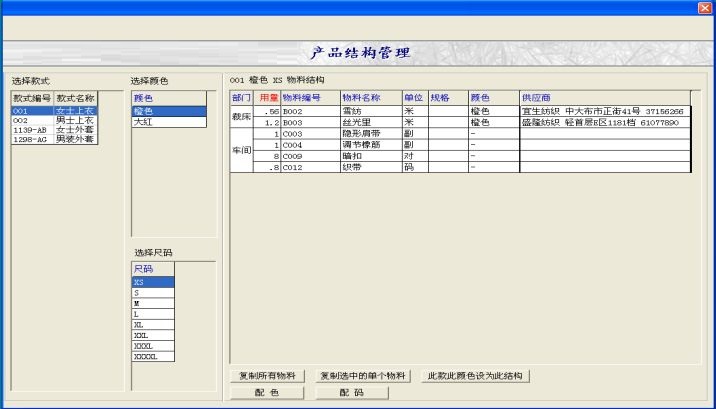Click the red 用量 column header
716x409 pixels.
click(267, 98)
